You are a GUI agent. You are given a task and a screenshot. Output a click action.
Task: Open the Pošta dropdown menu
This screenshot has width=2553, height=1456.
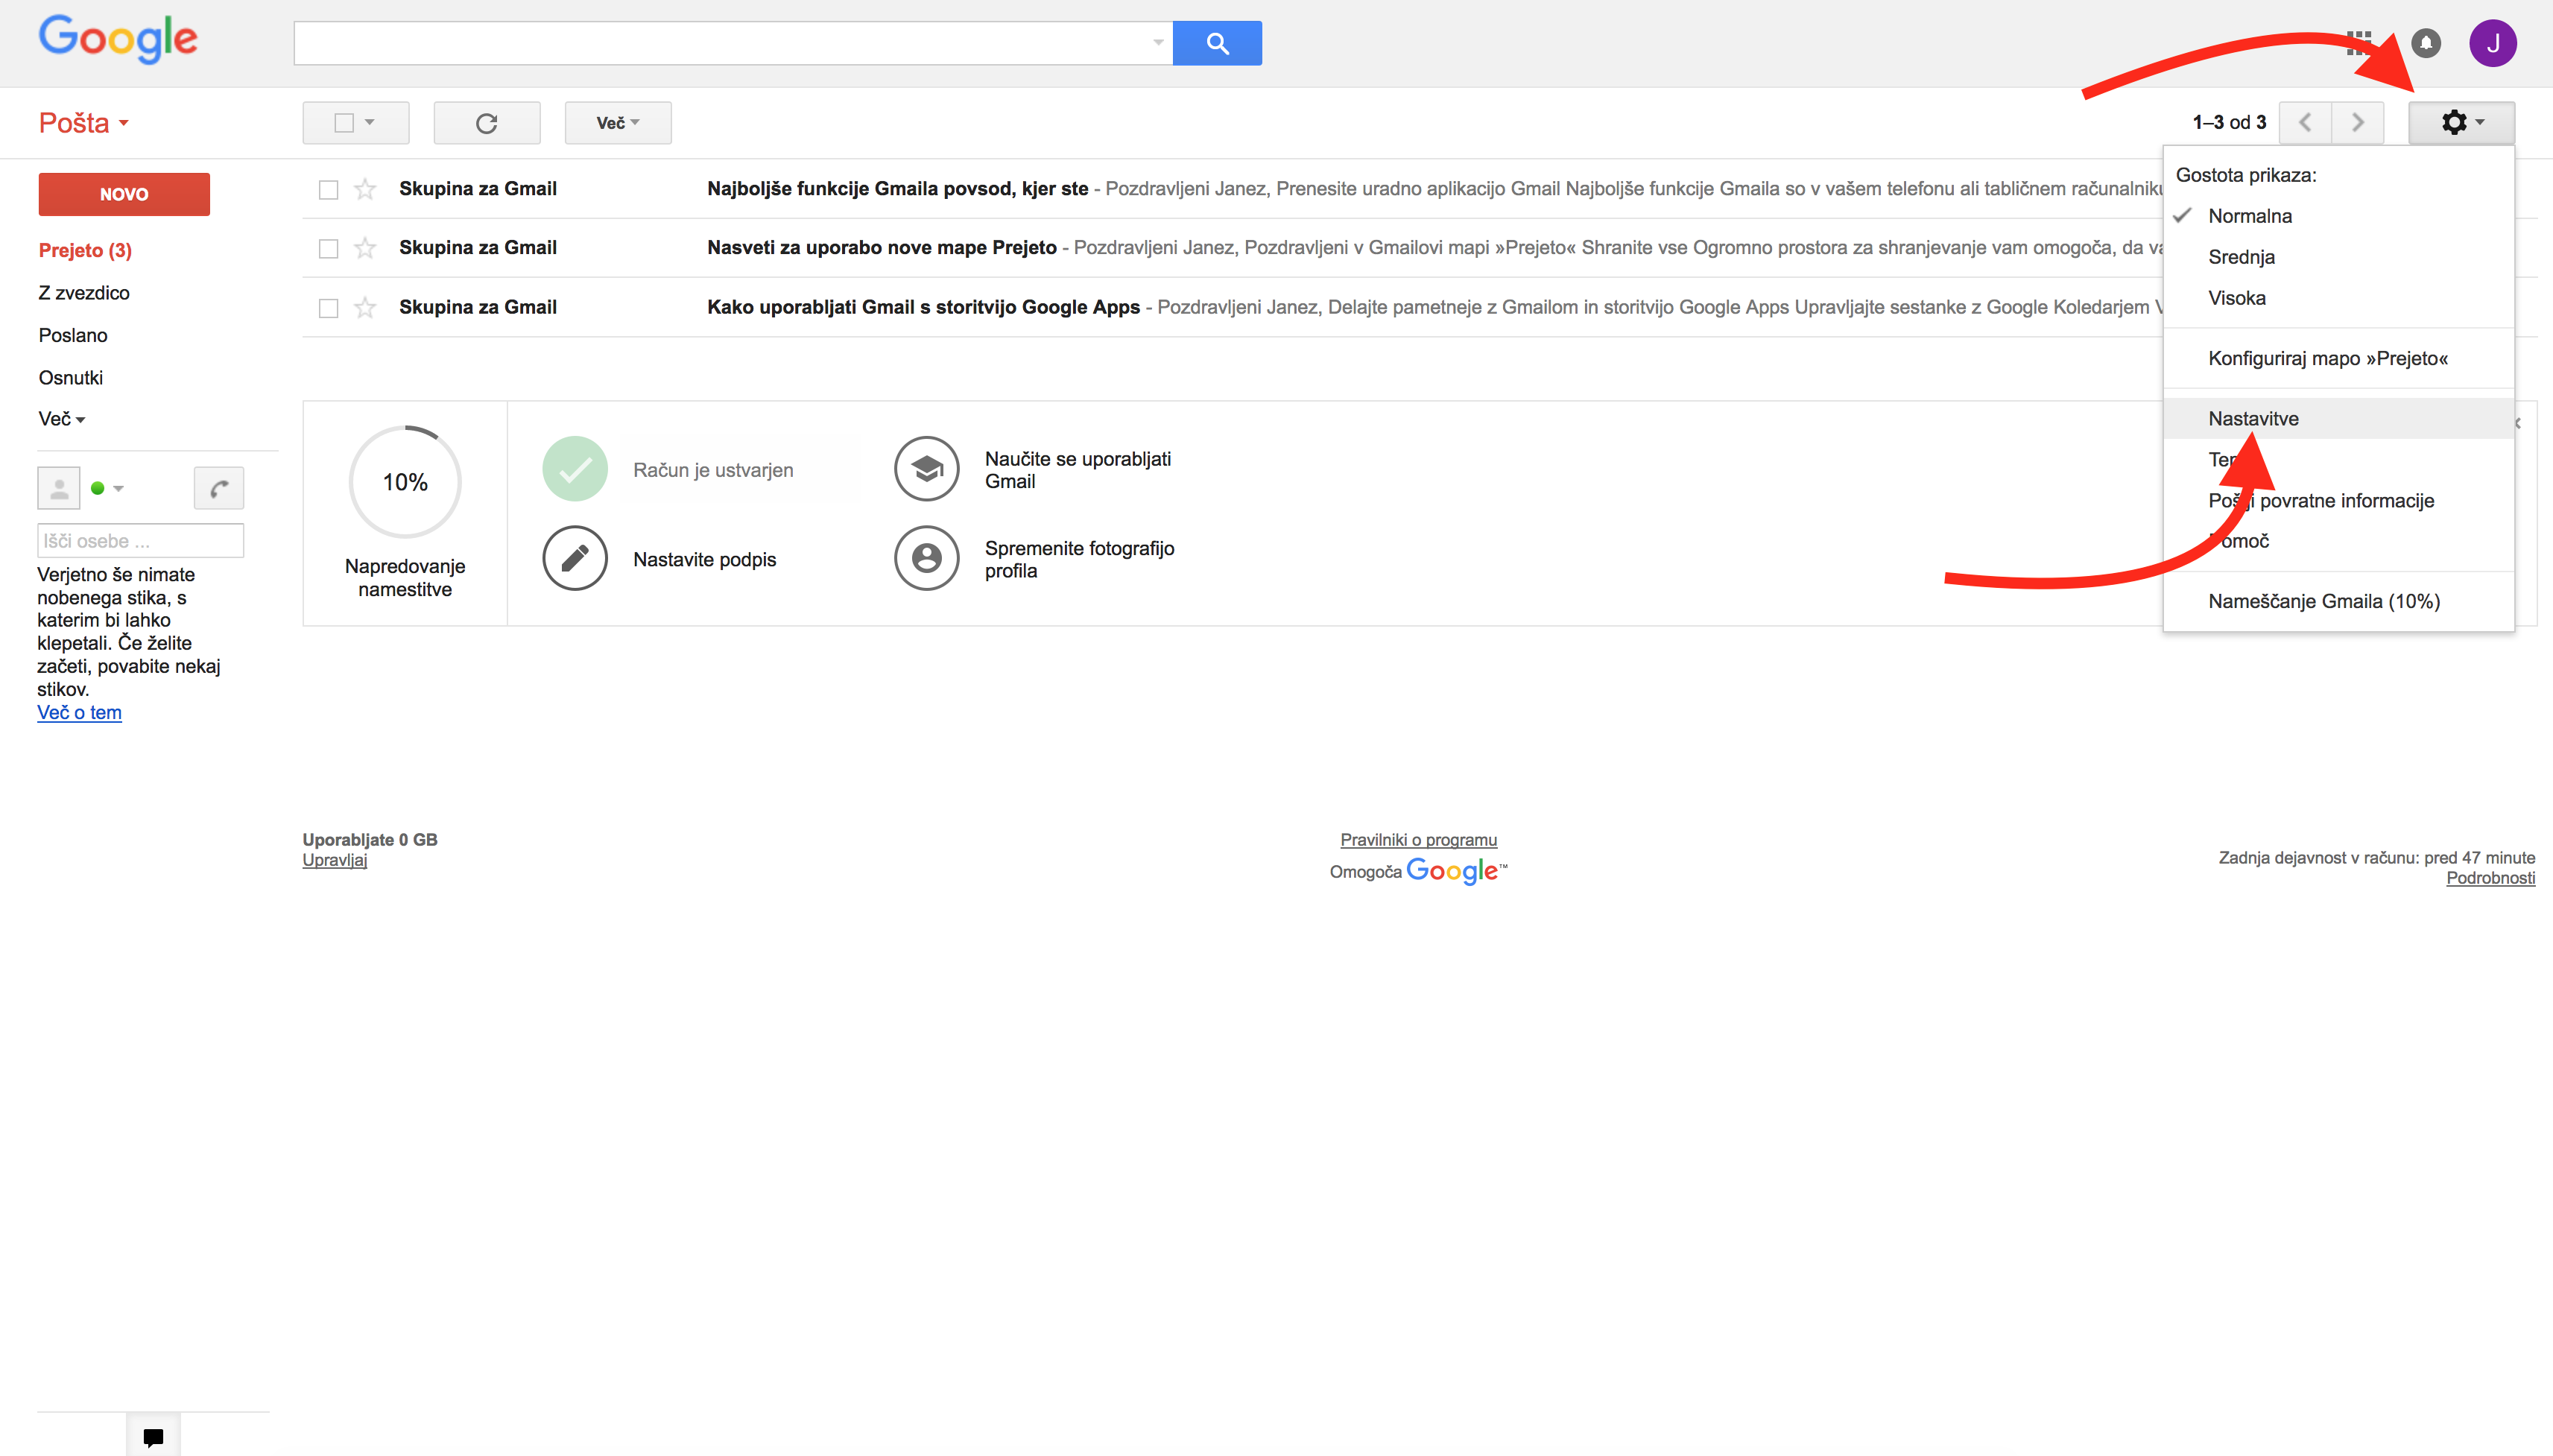pos(84,123)
